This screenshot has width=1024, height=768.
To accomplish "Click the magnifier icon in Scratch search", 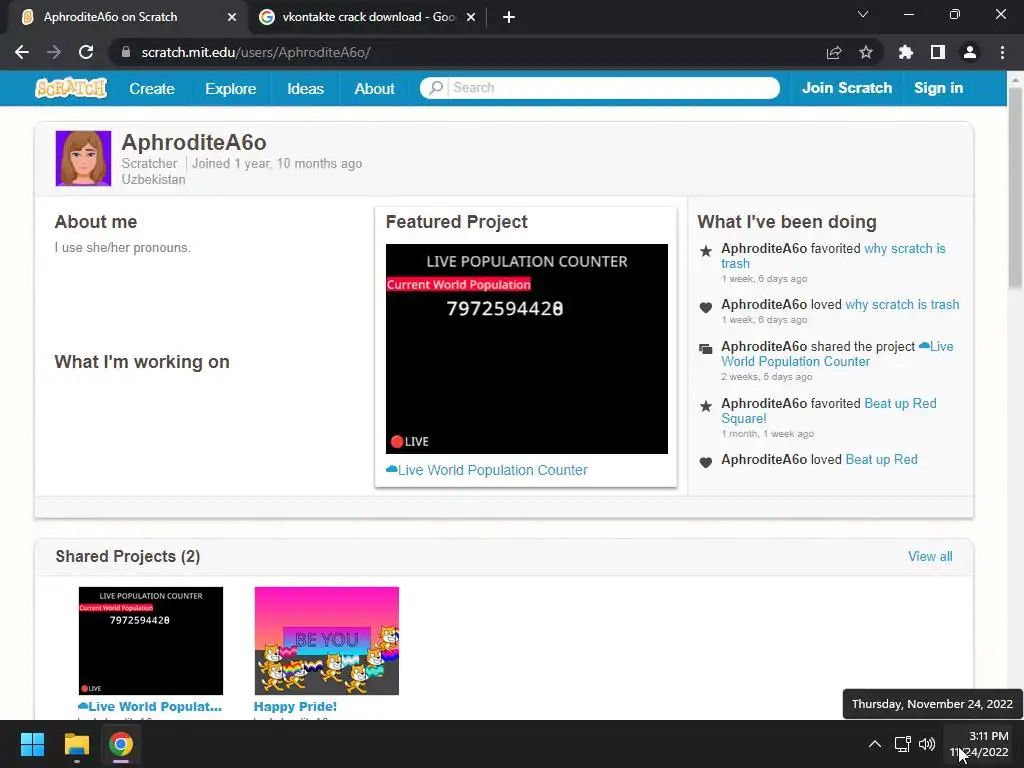I will pos(436,88).
